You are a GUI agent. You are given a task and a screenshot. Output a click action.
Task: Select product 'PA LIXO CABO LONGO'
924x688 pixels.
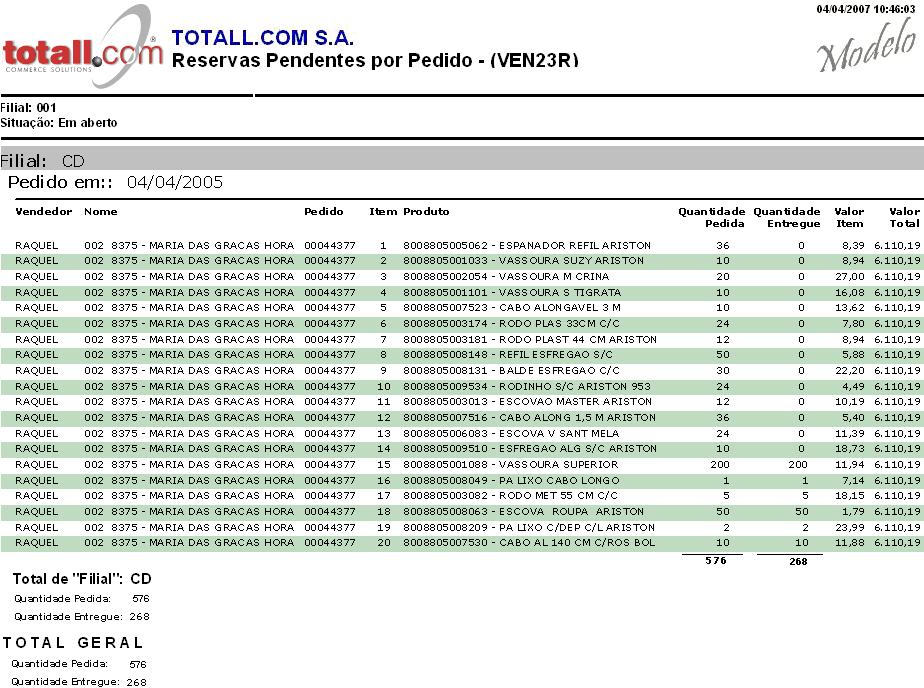click(559, 481)
